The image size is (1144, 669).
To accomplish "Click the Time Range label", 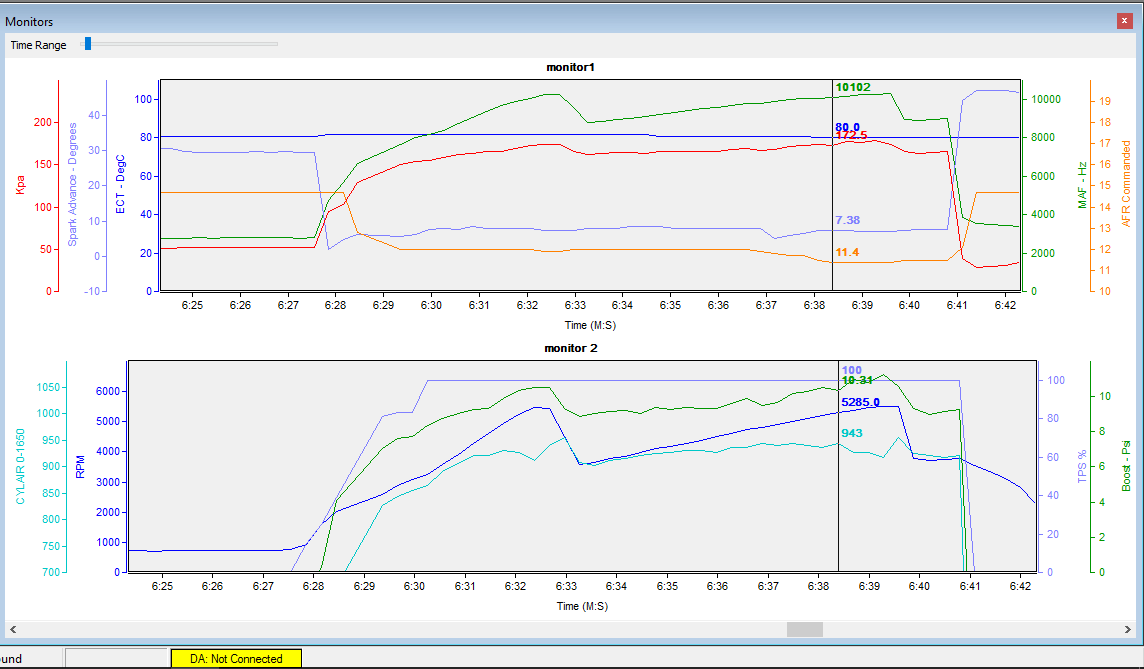I will click(38, 45).
